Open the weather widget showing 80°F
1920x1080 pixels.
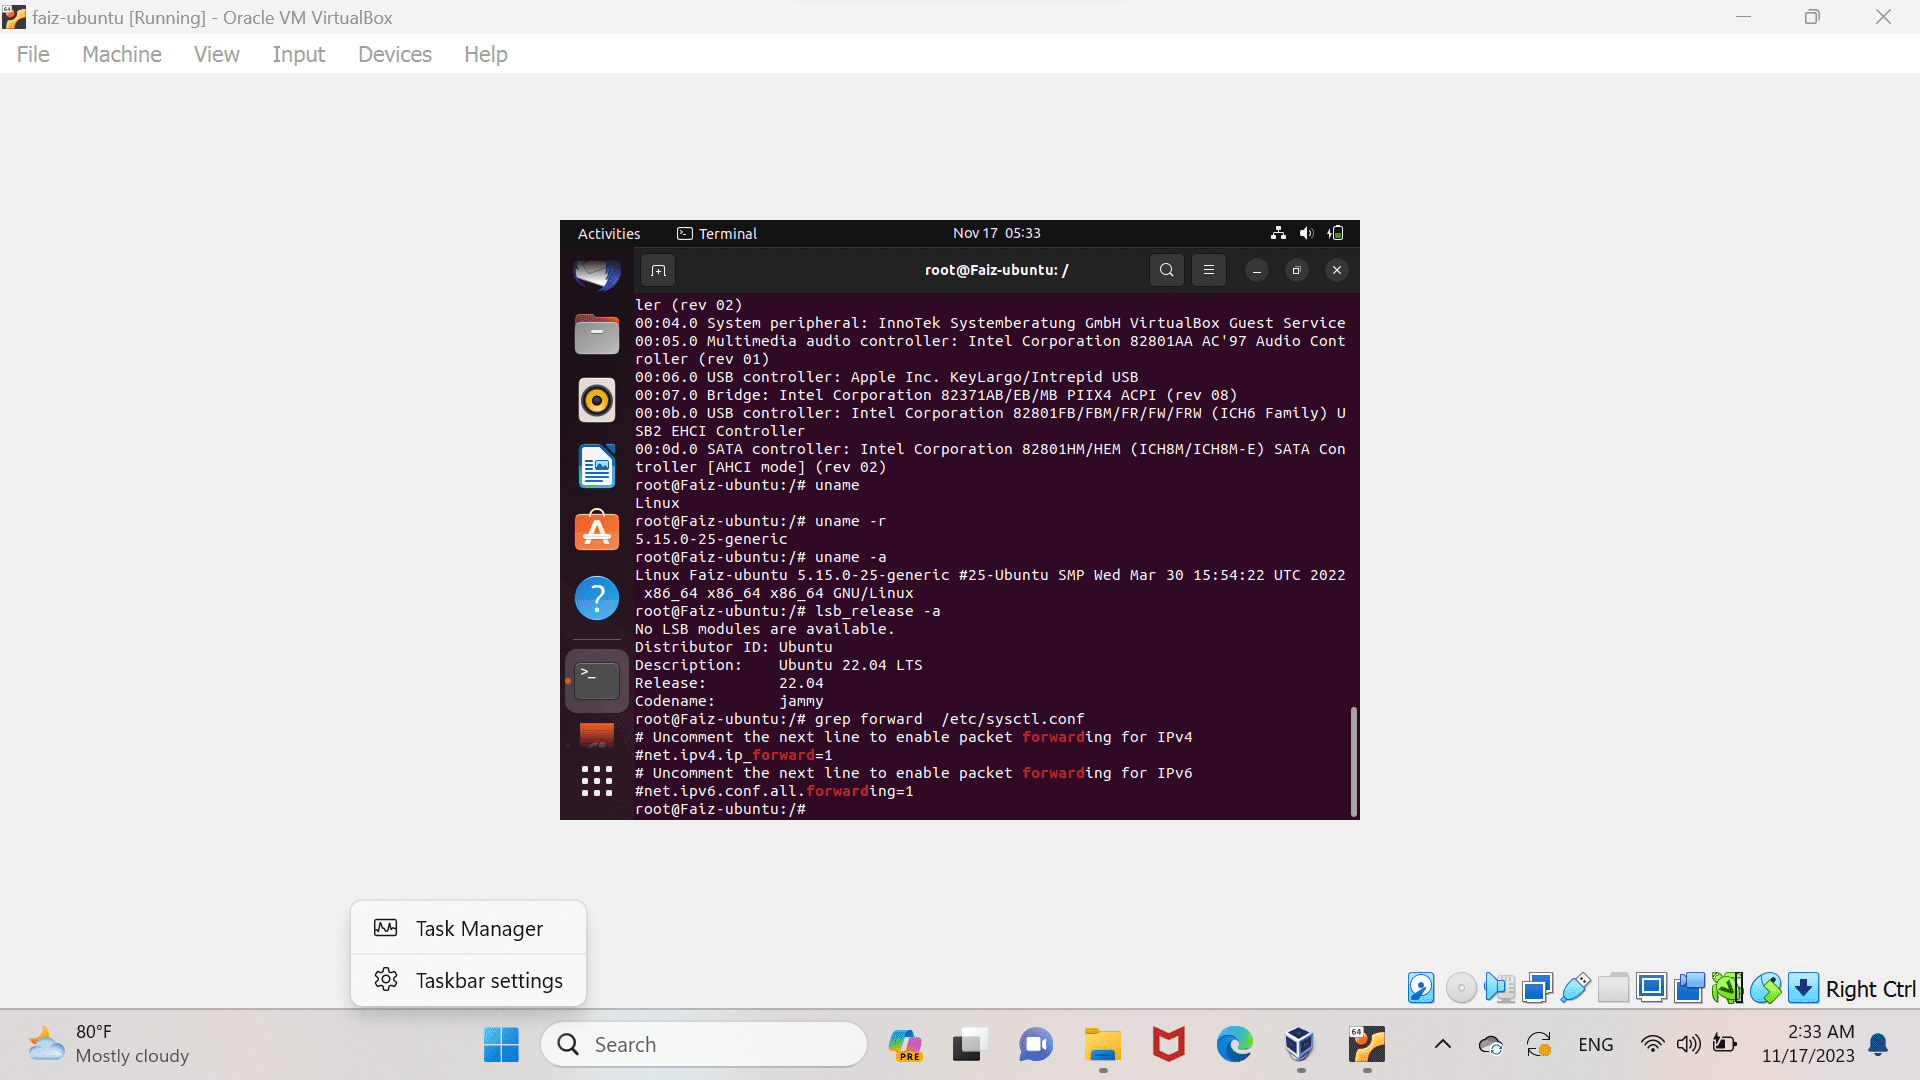click(108, 1044)
